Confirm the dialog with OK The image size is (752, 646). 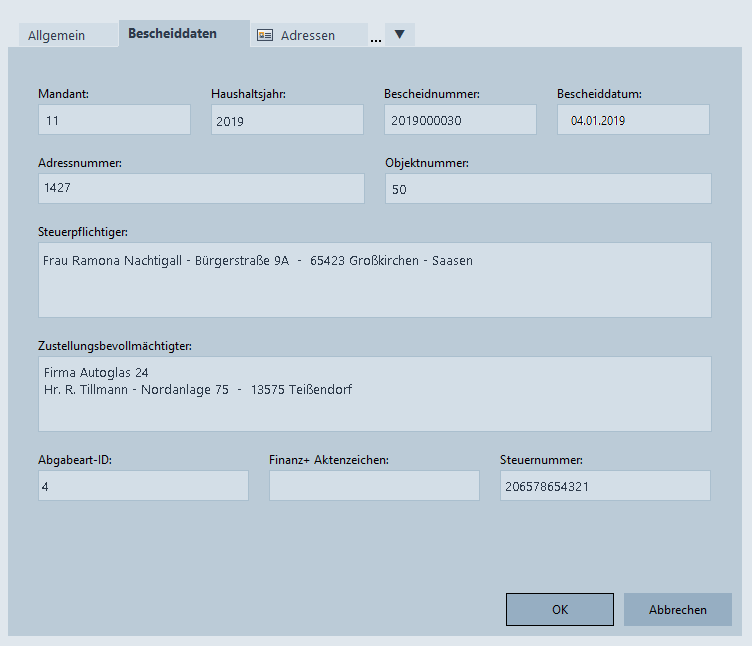pos(559,609)
